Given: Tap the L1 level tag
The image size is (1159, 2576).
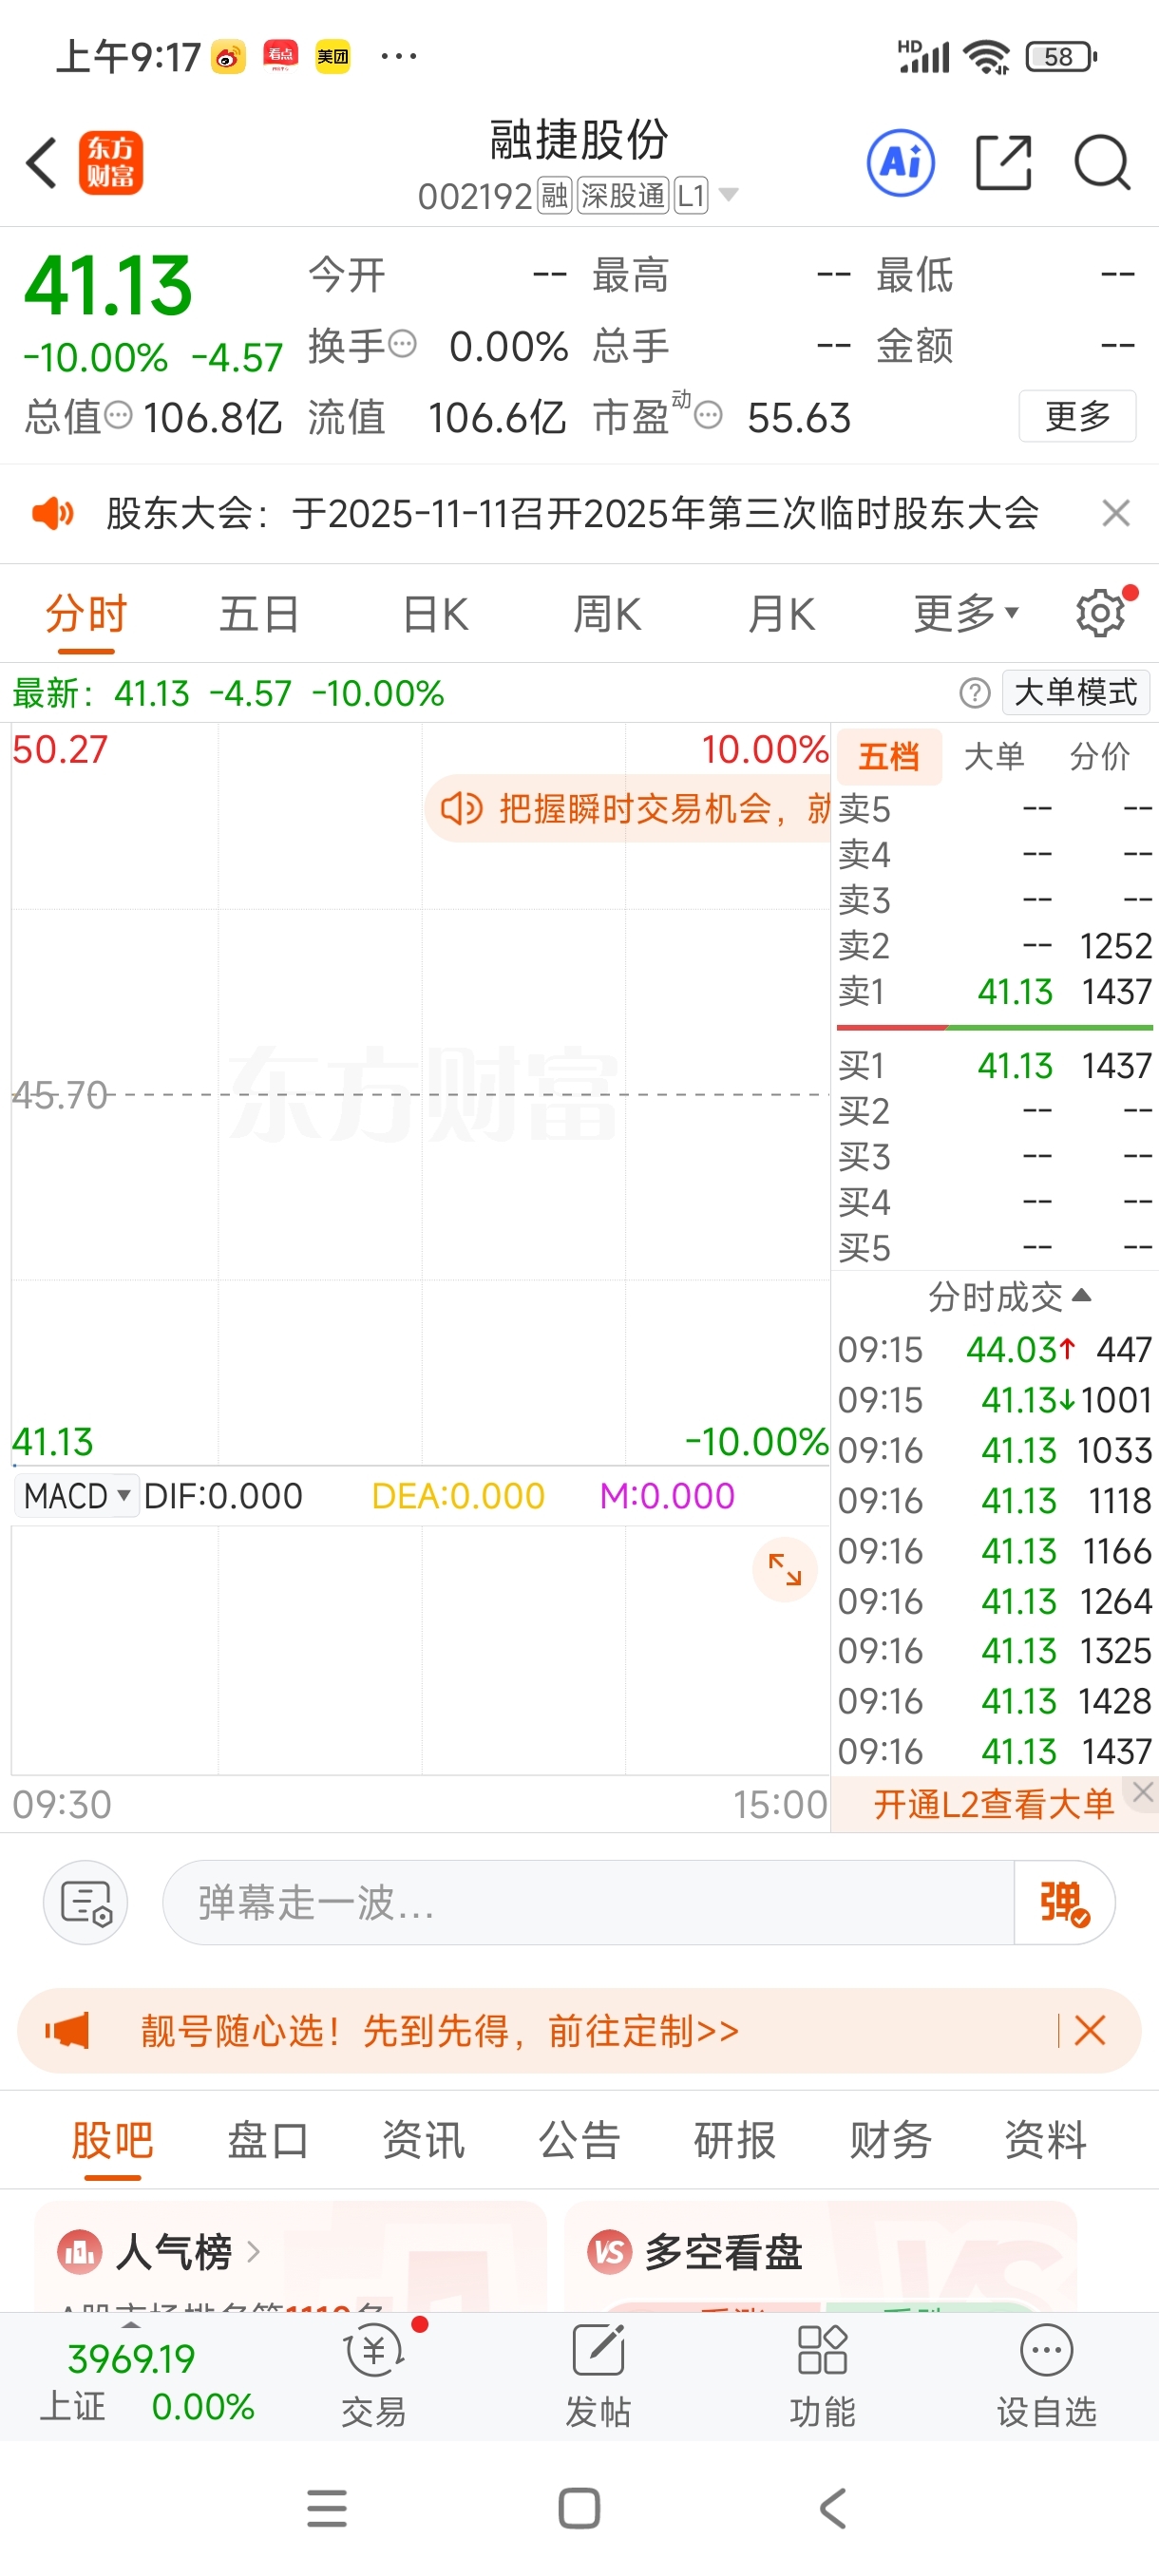Looking at the screenshot, I should [691, 195].
